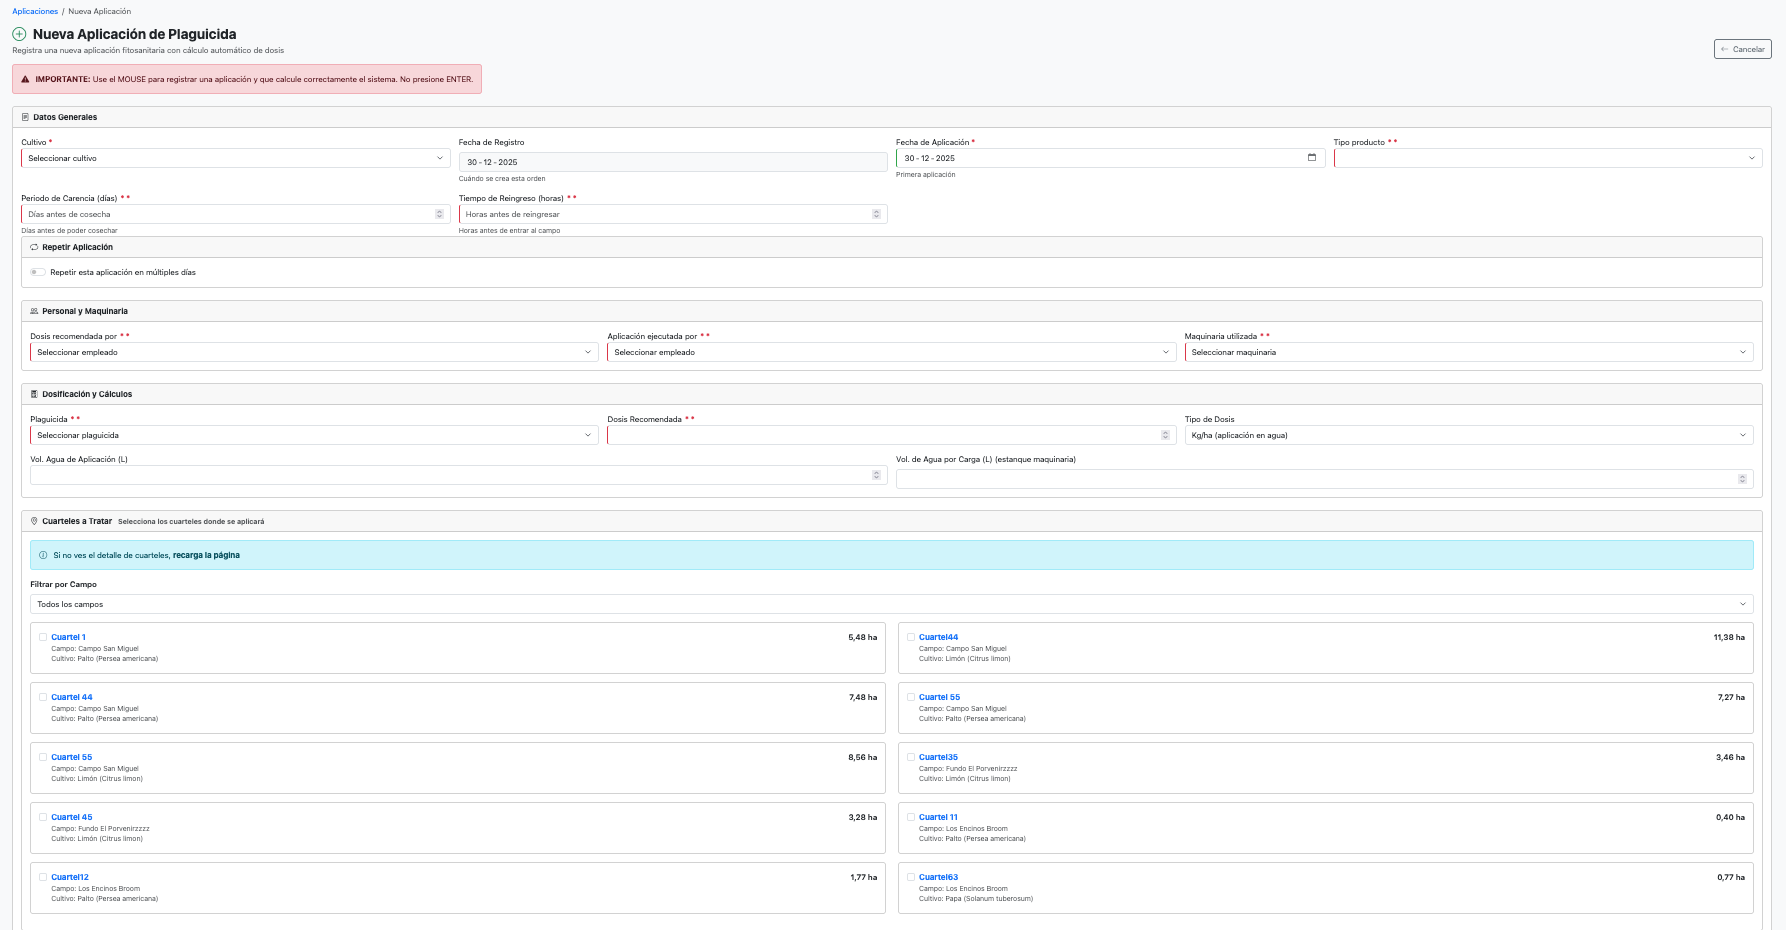Go to Aplicaciones breadcrumb
1786x930 pixels.
(x=35, y=11)
